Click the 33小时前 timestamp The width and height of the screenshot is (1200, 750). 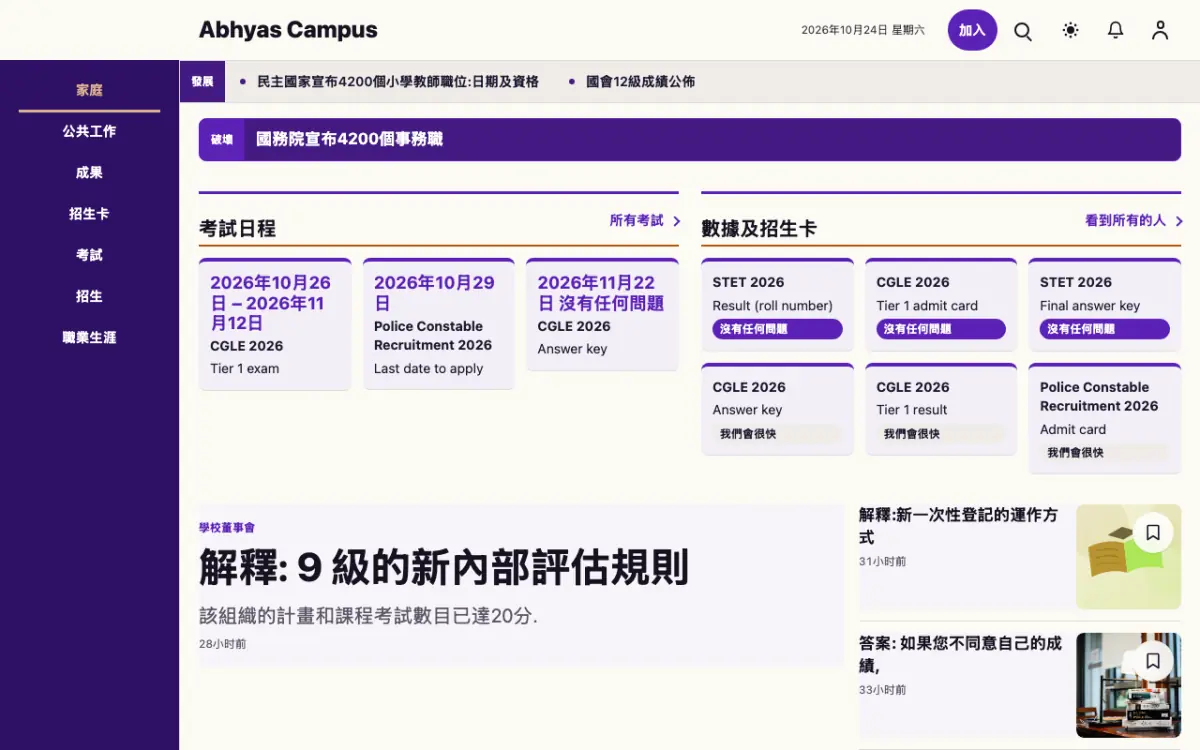(x=882, y=690)
